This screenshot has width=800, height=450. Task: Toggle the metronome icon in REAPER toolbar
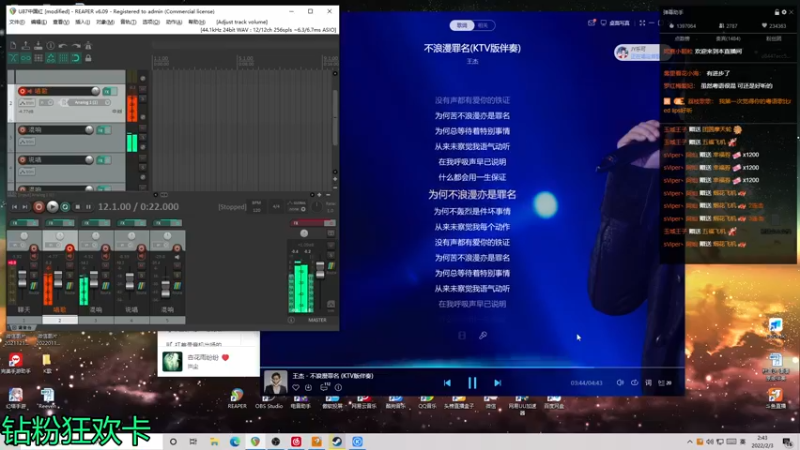(x=88, y=45)
